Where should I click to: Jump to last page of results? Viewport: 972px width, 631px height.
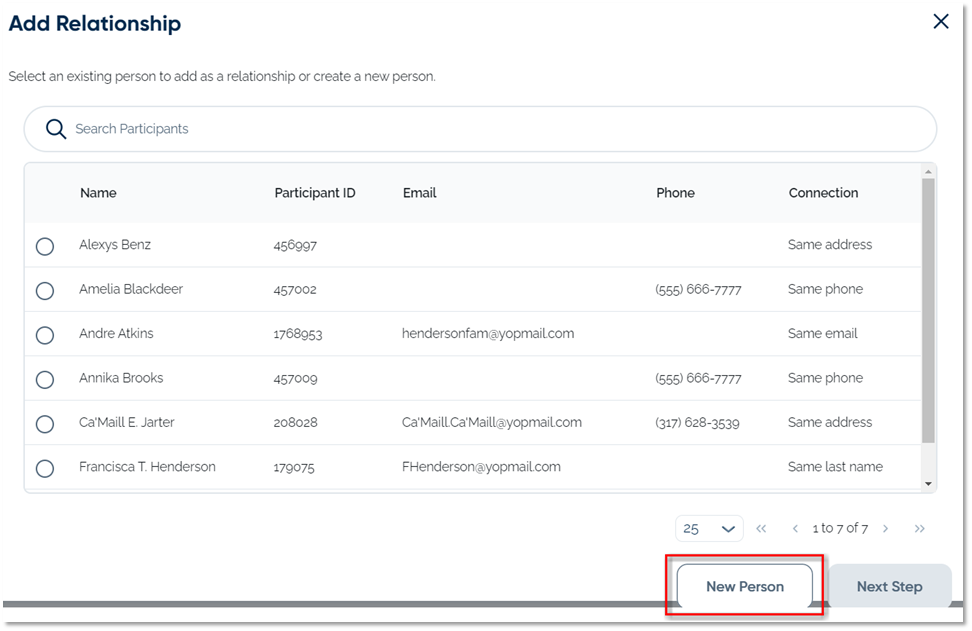click(919, 529)
